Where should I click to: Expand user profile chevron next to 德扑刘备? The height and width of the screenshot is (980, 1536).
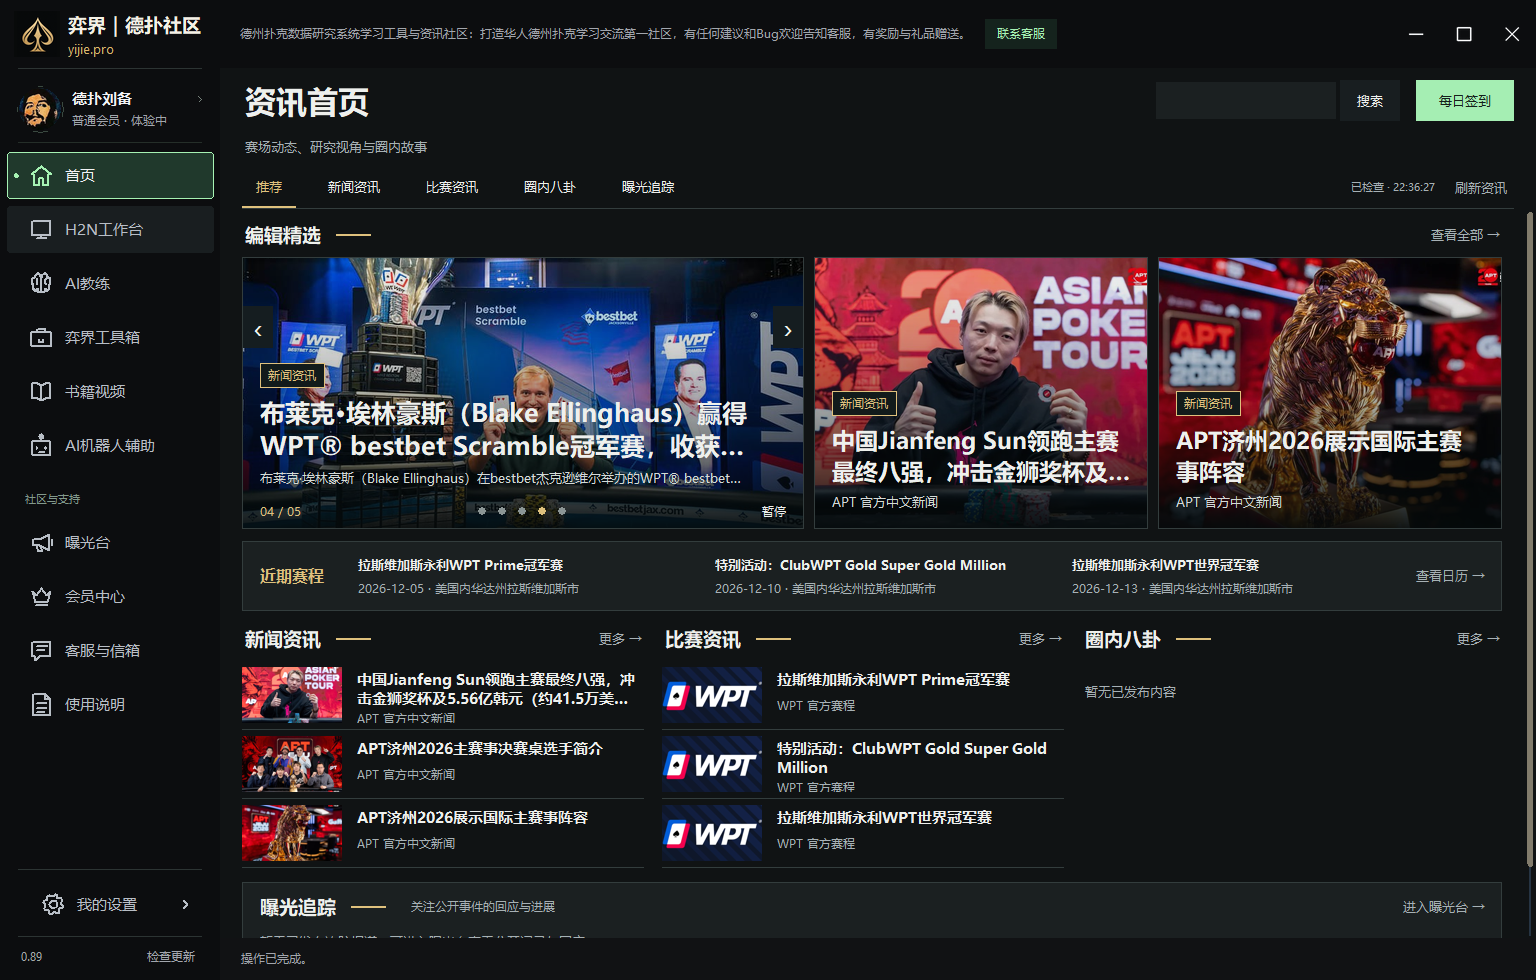pyautogui.click(x=200, y=99)
